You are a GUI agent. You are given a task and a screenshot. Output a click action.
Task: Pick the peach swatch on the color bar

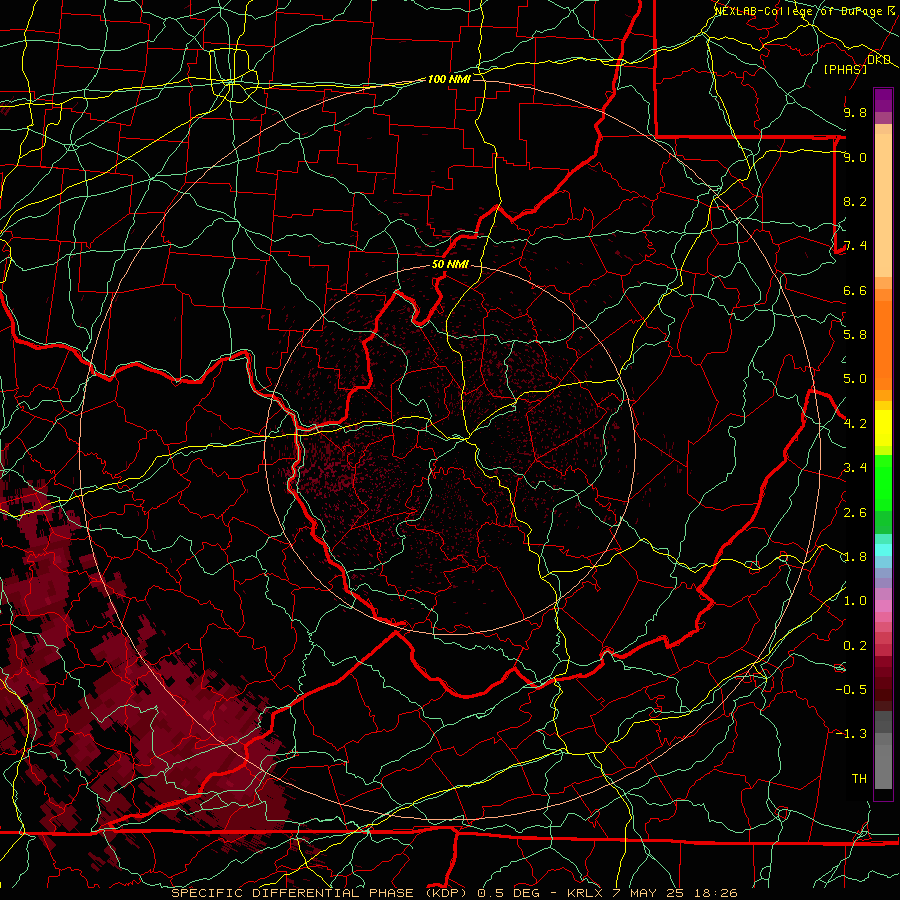pos(883,207)
